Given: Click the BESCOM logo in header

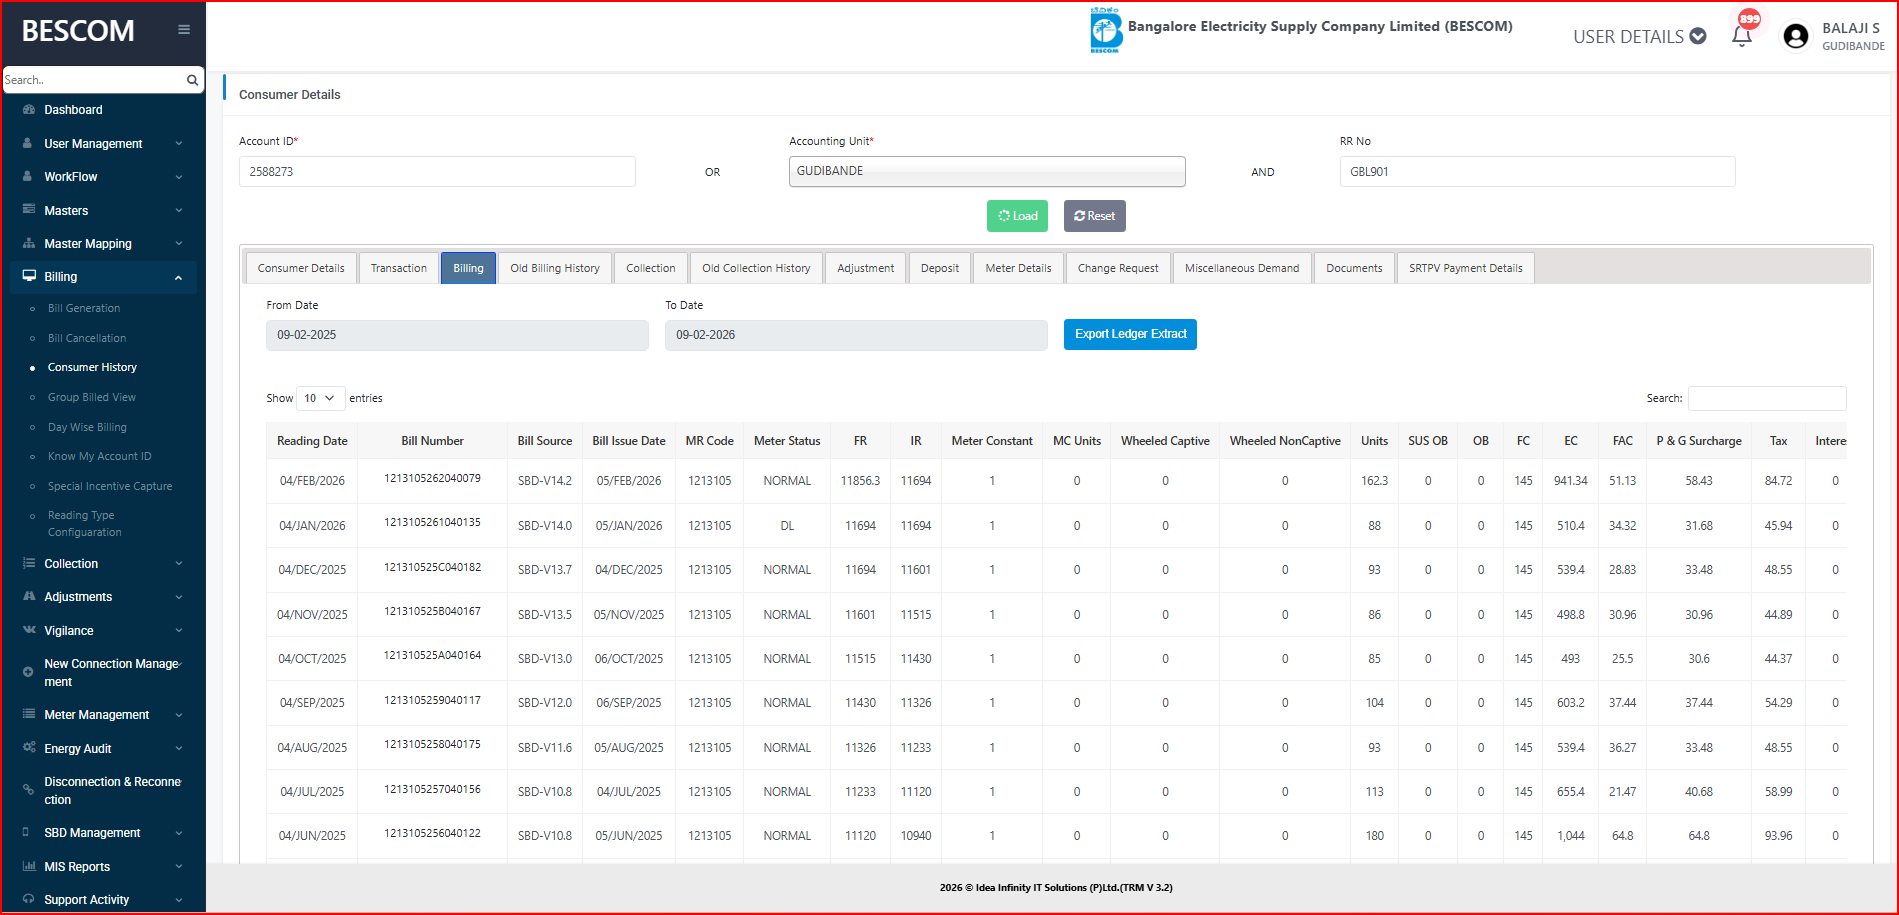Looking at the screenshot, I should click(x=1106, y=30).
